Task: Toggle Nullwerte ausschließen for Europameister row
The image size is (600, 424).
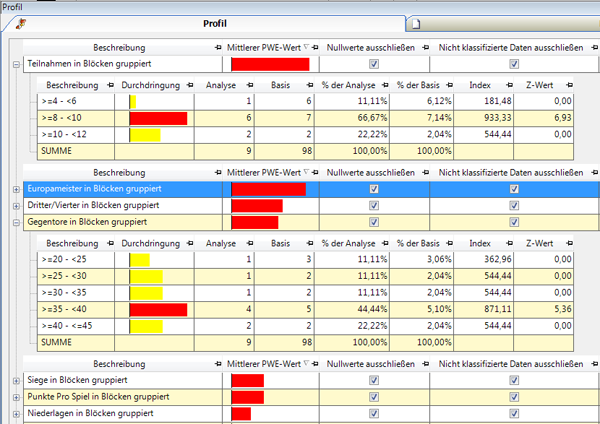Action: click(374, 189)
